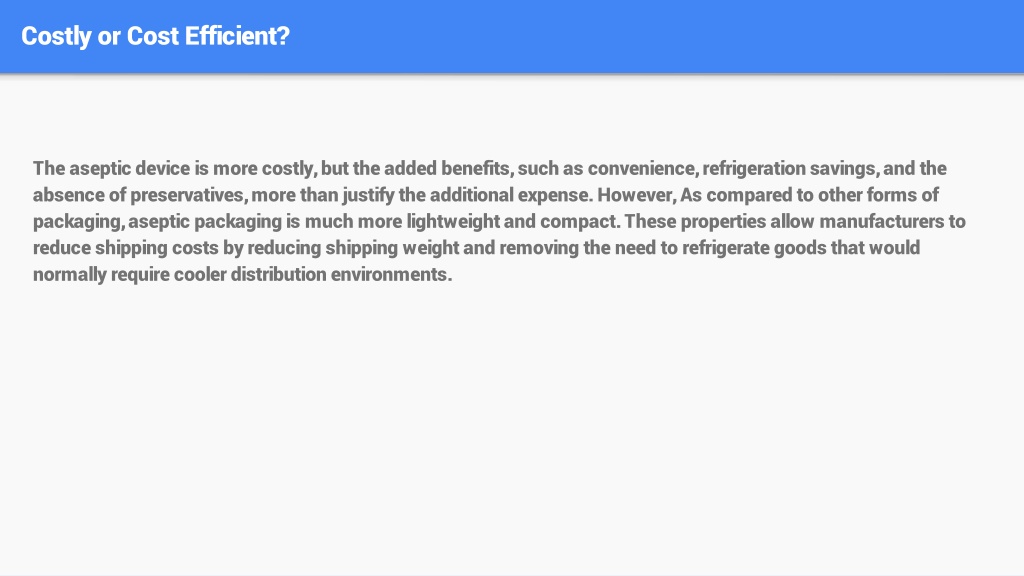Click the phrase 'normally require' in last line

pyautogui.click(x=101, y=275)
